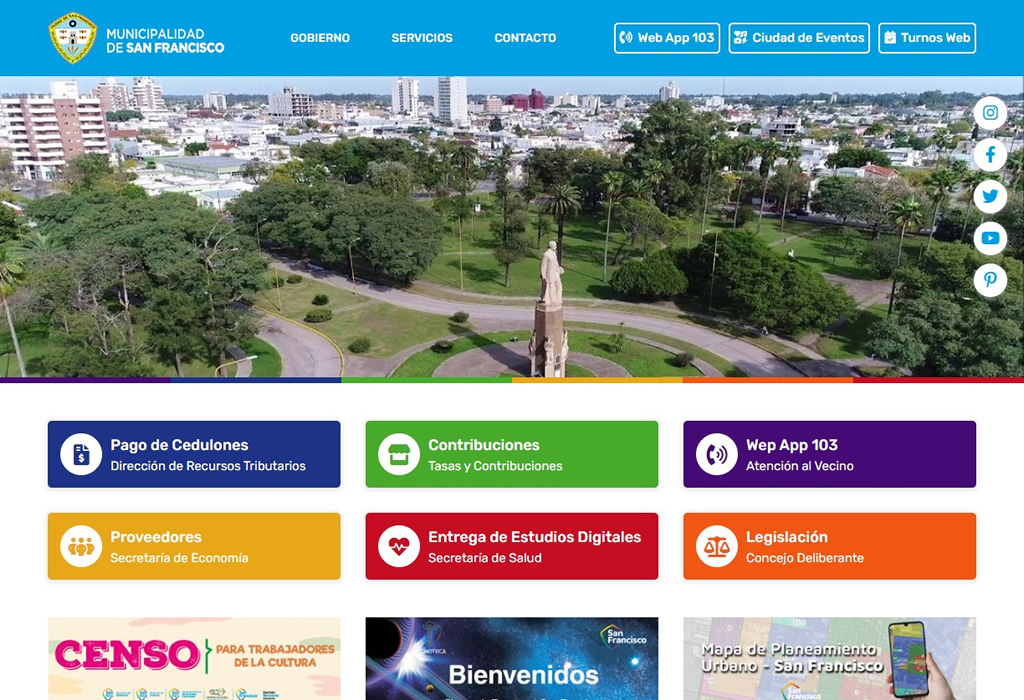Viewport: 1024px width, 700px height.
Task: Click the scales icon in Legislación card
Action: pos(716,546)
